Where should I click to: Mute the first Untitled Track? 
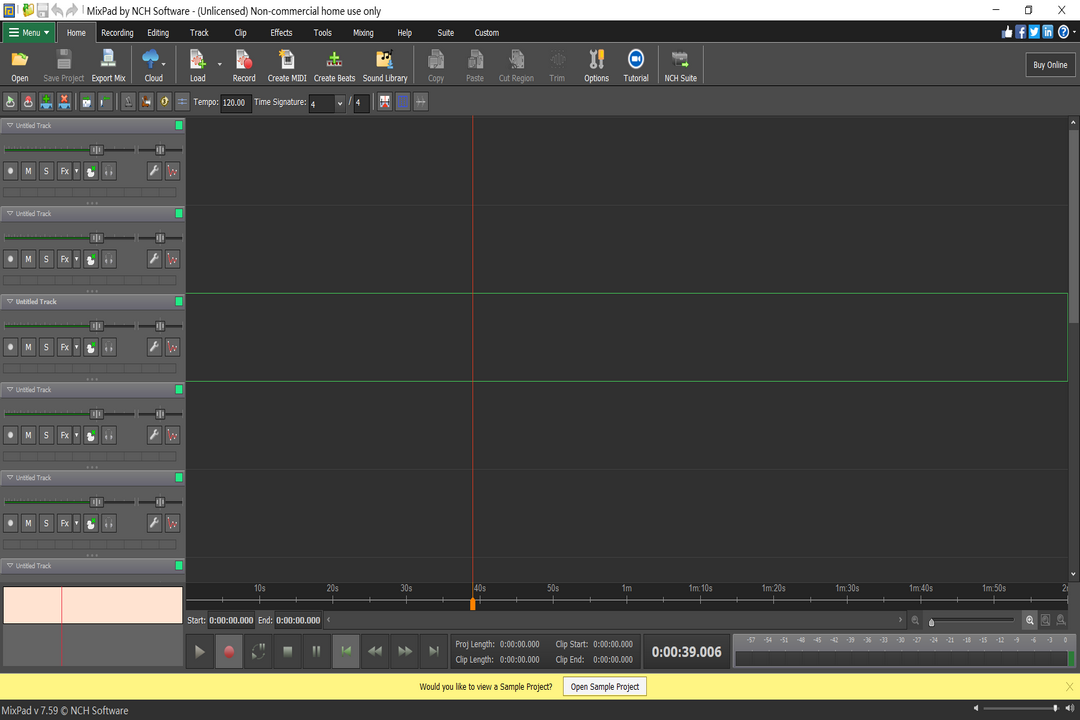27,170
